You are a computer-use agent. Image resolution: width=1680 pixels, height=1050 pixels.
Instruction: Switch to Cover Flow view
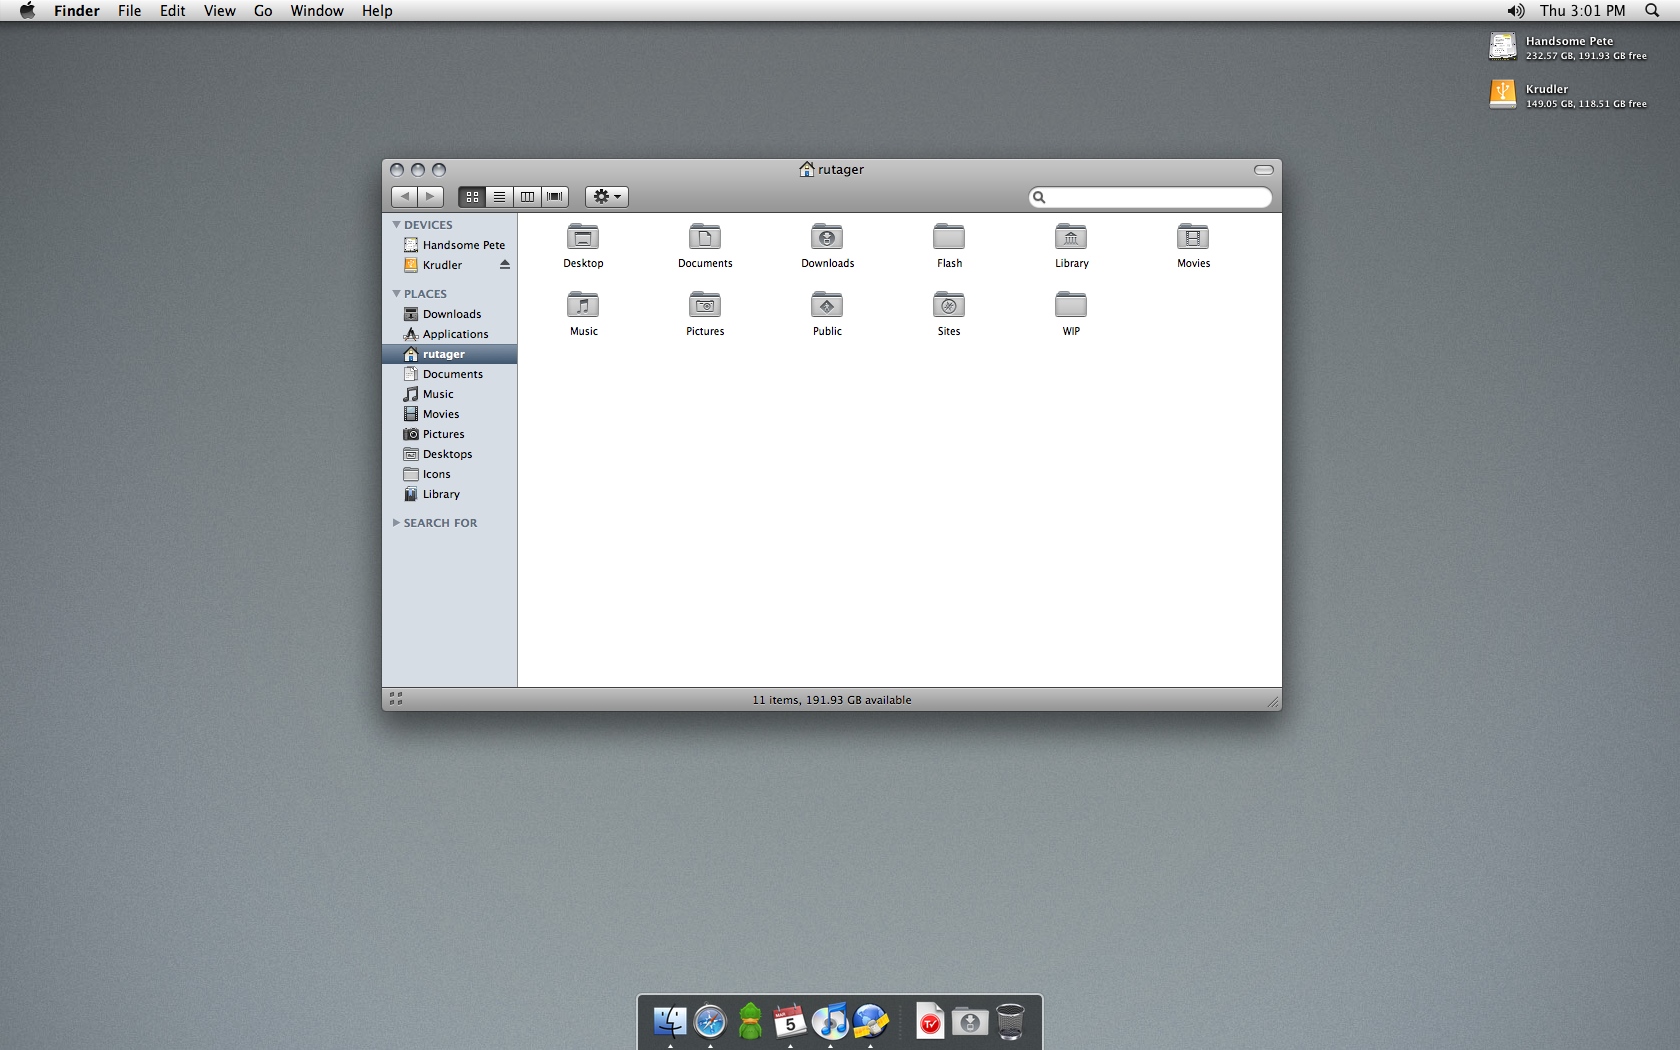point(555,197)
